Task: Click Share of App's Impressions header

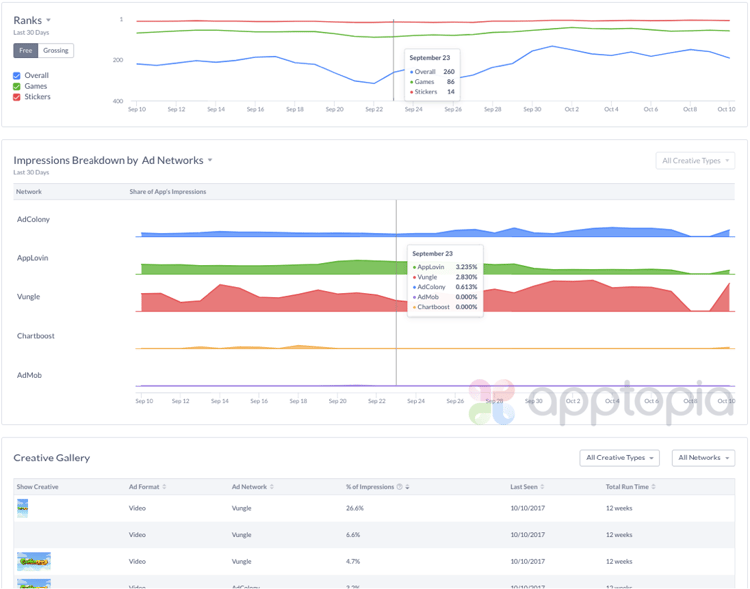Action: [168, 191]
